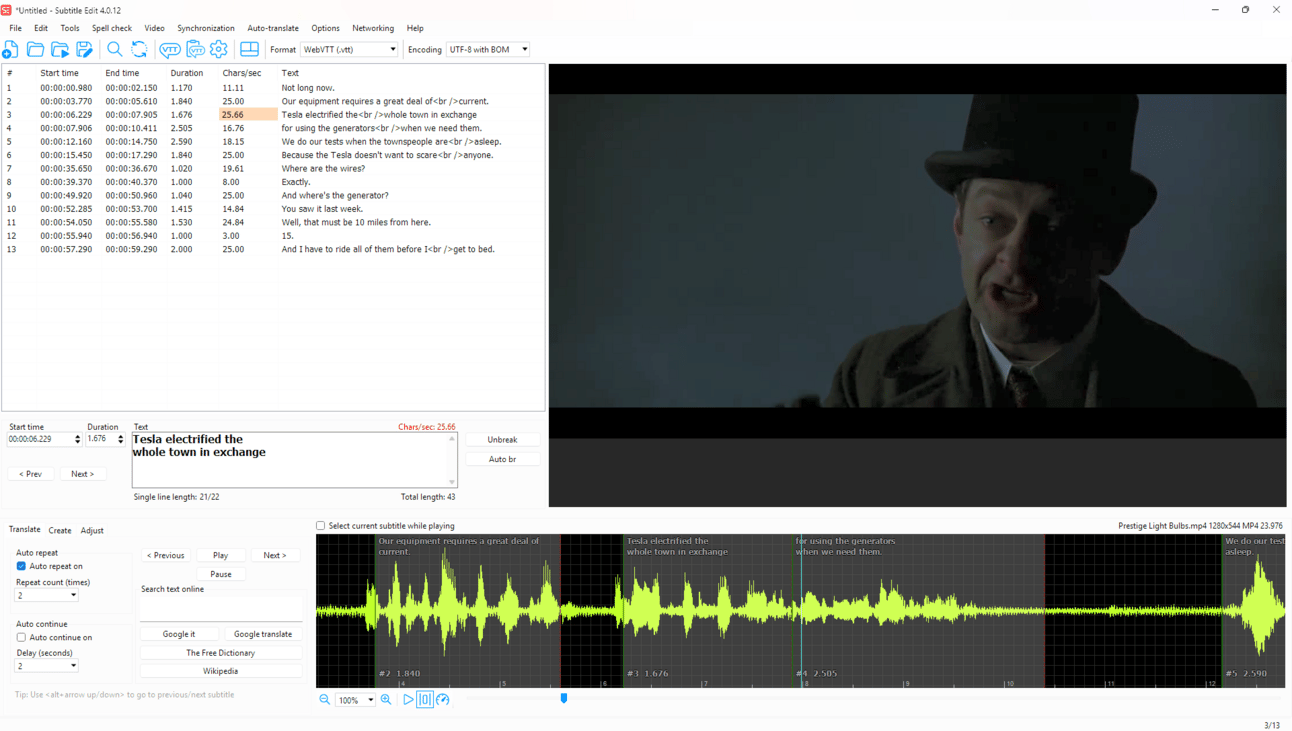Open the Options menu
Viewport: 1292px width, 731px height.
325,28
